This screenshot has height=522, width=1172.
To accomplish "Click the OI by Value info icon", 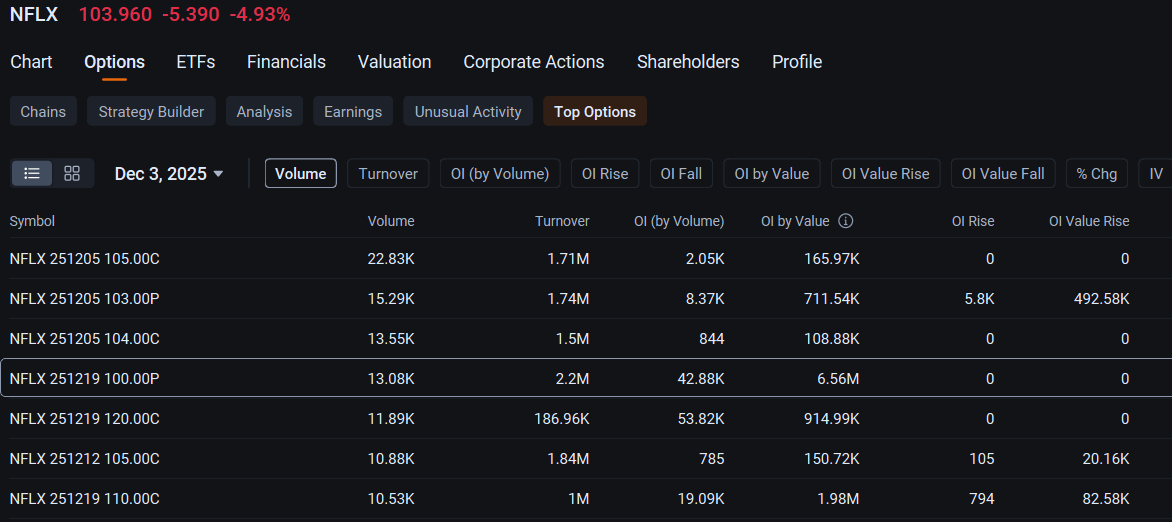I will (845, 221).
